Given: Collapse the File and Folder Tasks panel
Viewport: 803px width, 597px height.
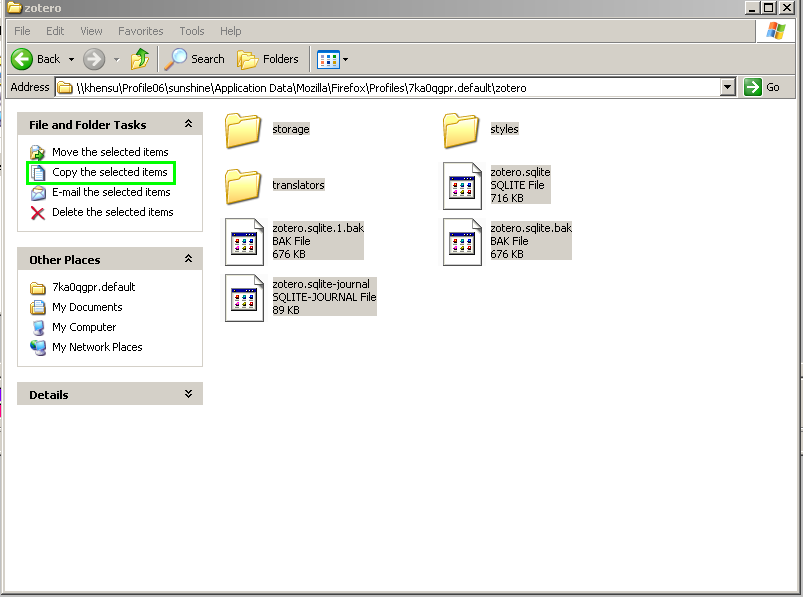Looking at the screenshot, I should (x=188, y=124).
